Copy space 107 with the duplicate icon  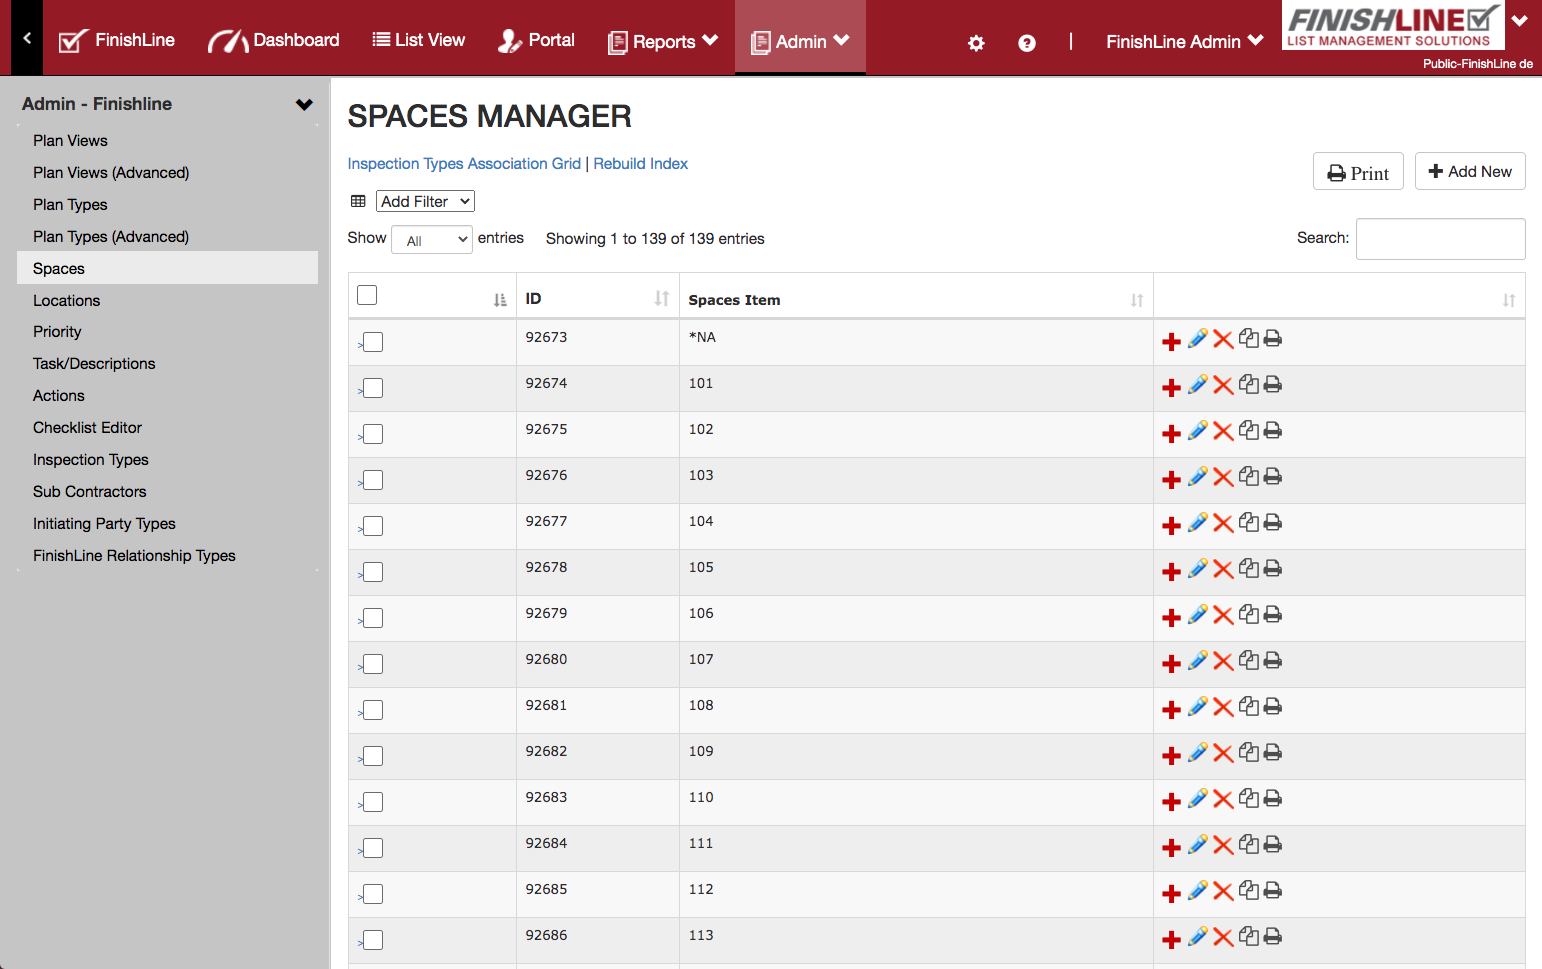click(x=1249, y=660)
